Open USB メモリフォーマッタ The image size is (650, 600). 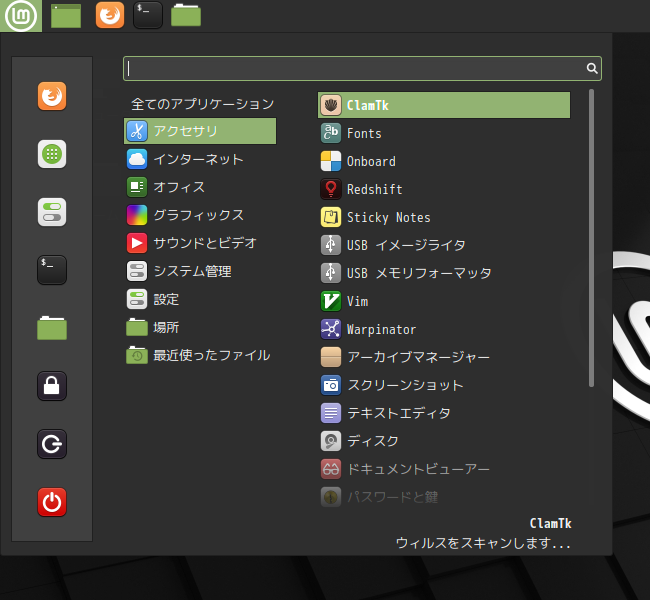(x=444, y=273)
